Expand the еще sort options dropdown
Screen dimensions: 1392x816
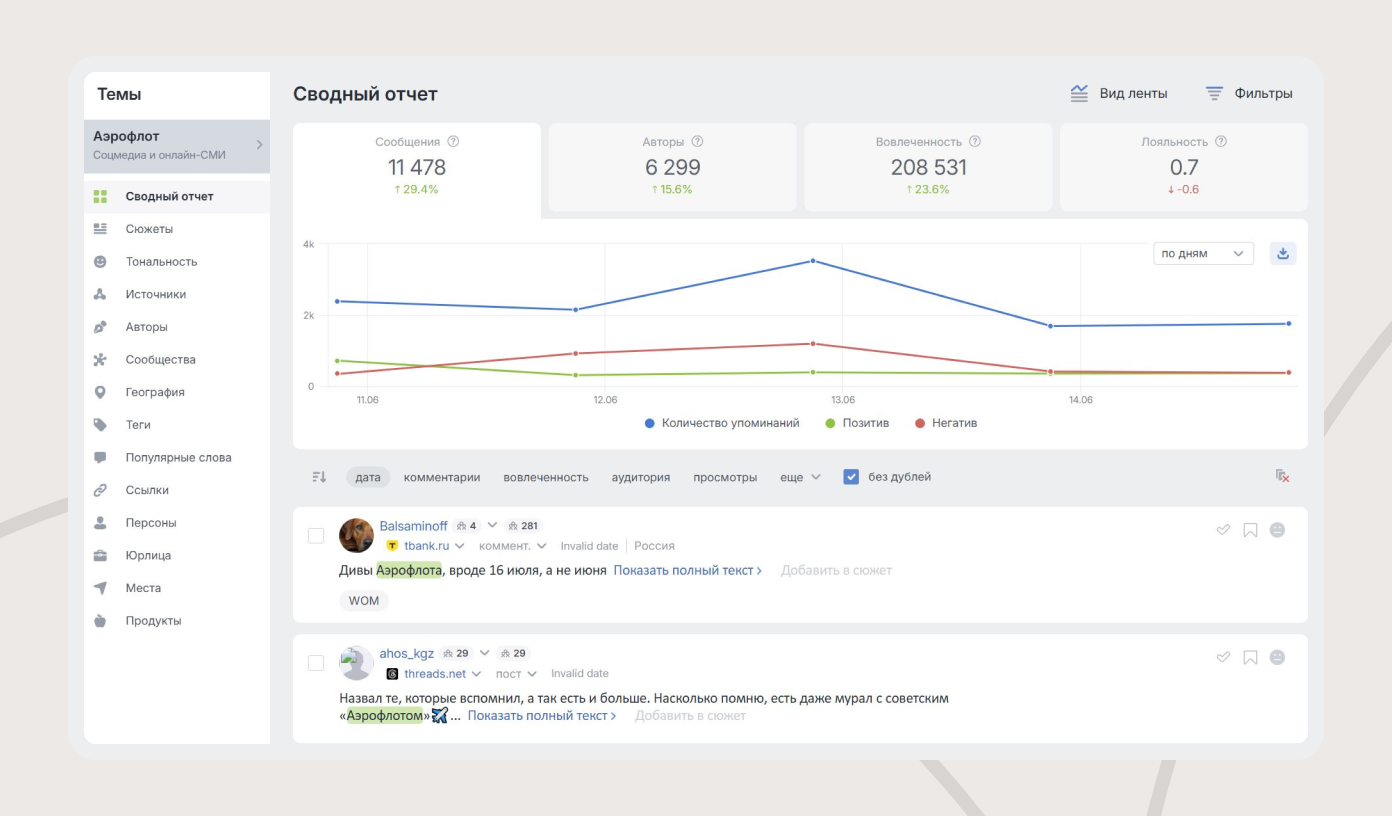tap(800, 477)
